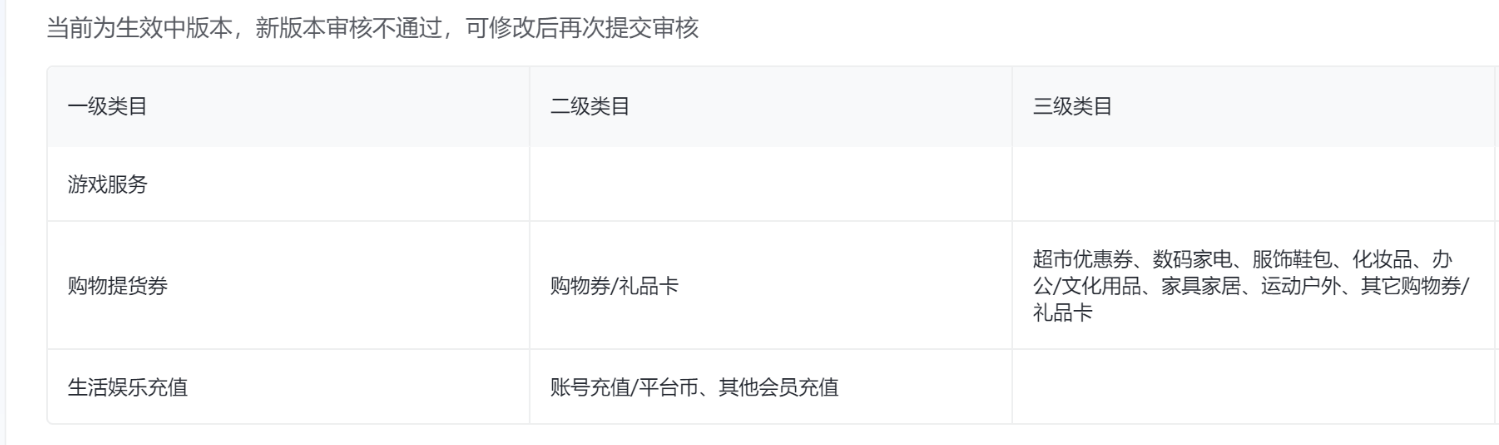
Task: Click the empty 三级类目 cell for 生活娱乐充值
Action: (1250, 387)
